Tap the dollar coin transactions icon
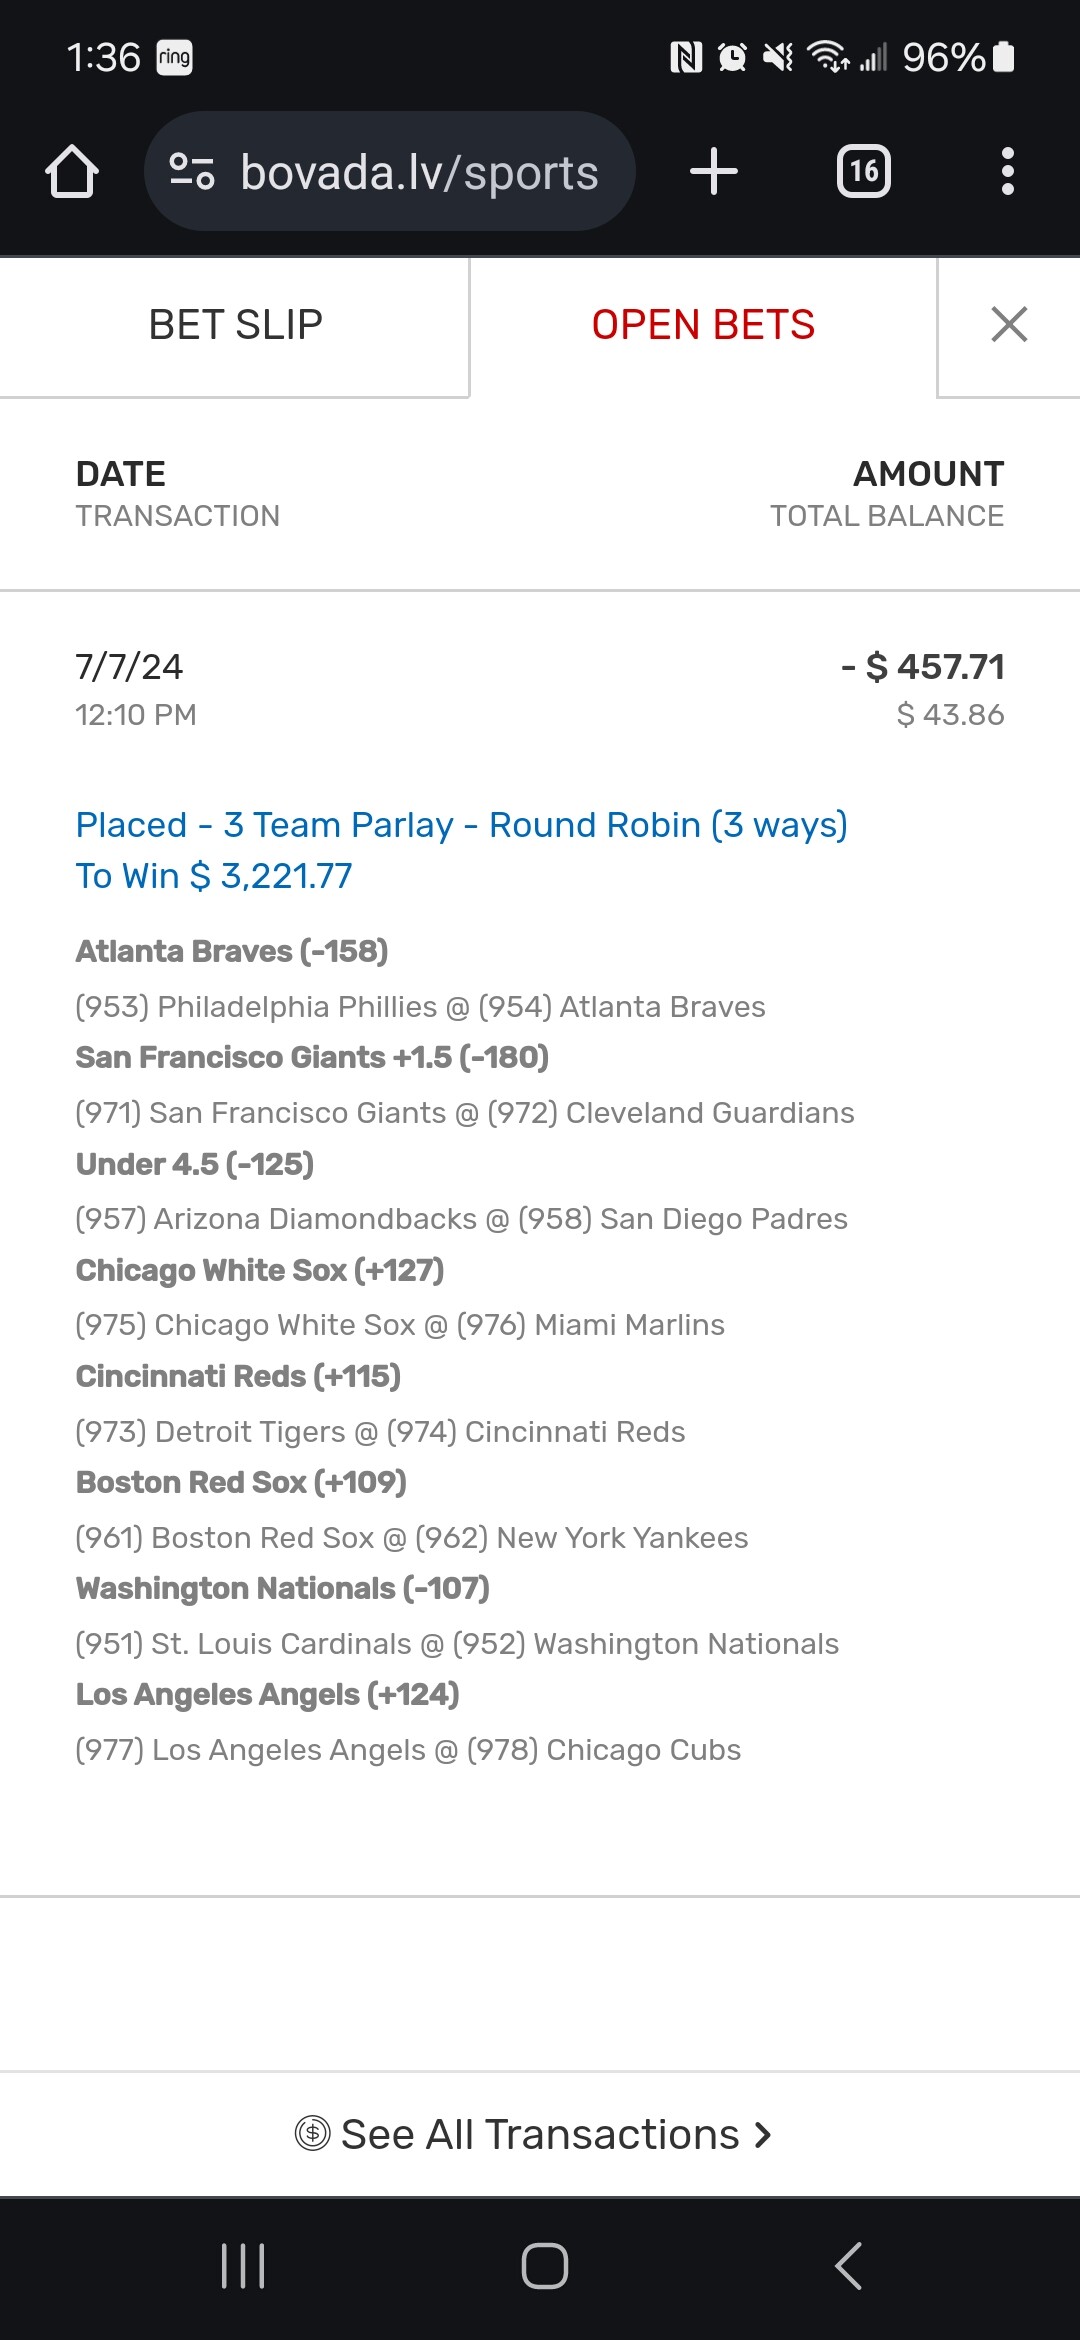The image size is (1080, 2340). coord(312,2134)
